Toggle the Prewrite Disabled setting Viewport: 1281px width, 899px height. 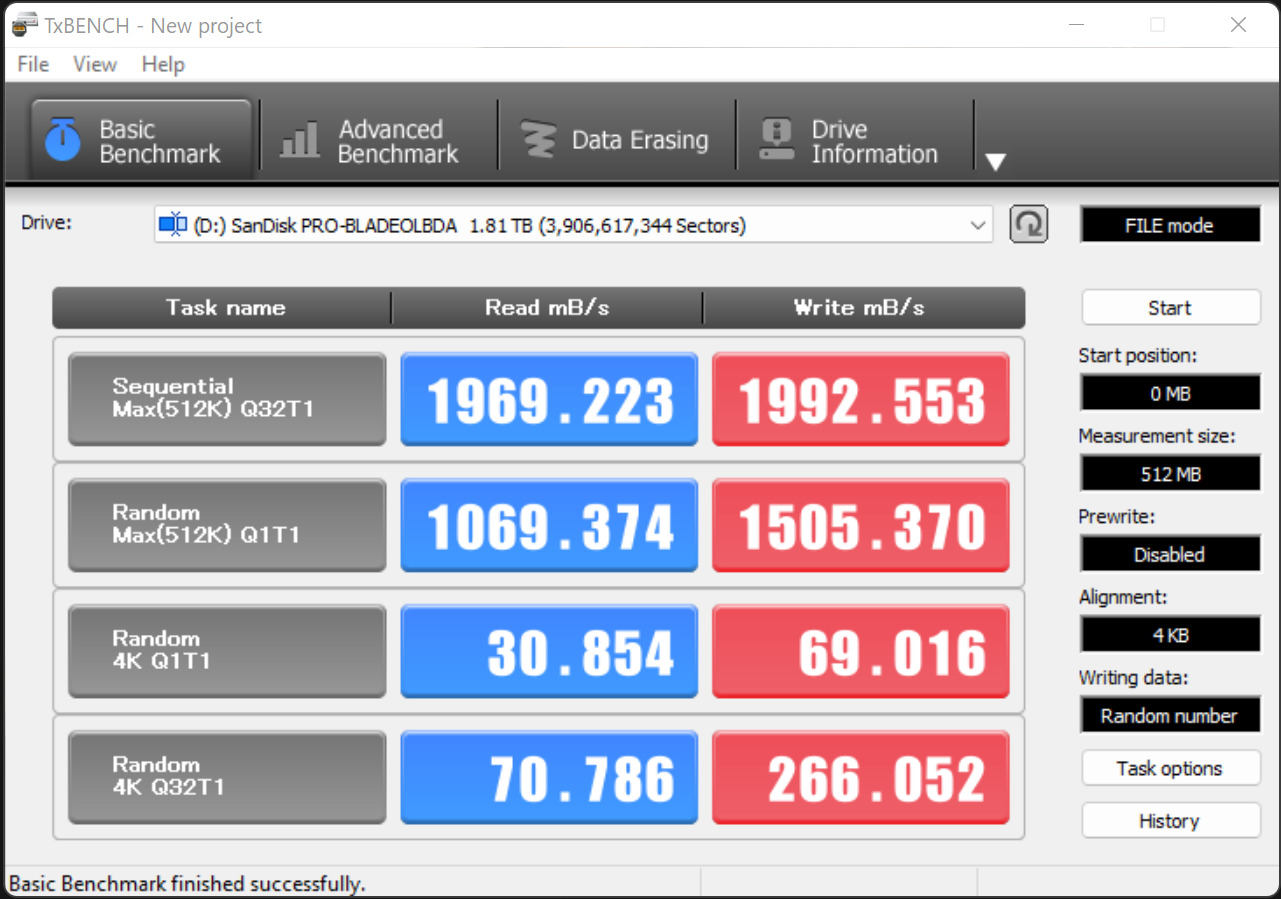pyautogui.click(x=1170, y=554)
